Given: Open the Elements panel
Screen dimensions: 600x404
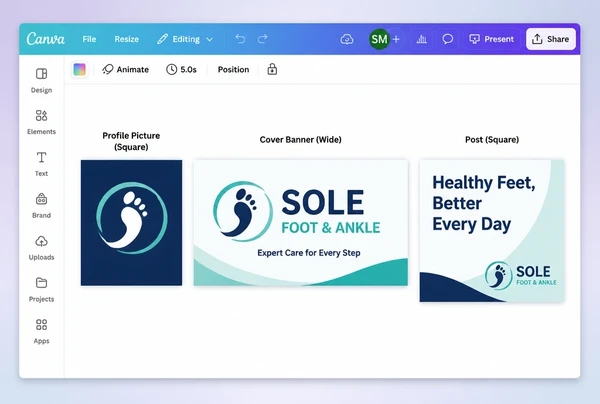Looking at the screenshot, I should [41, 122].
